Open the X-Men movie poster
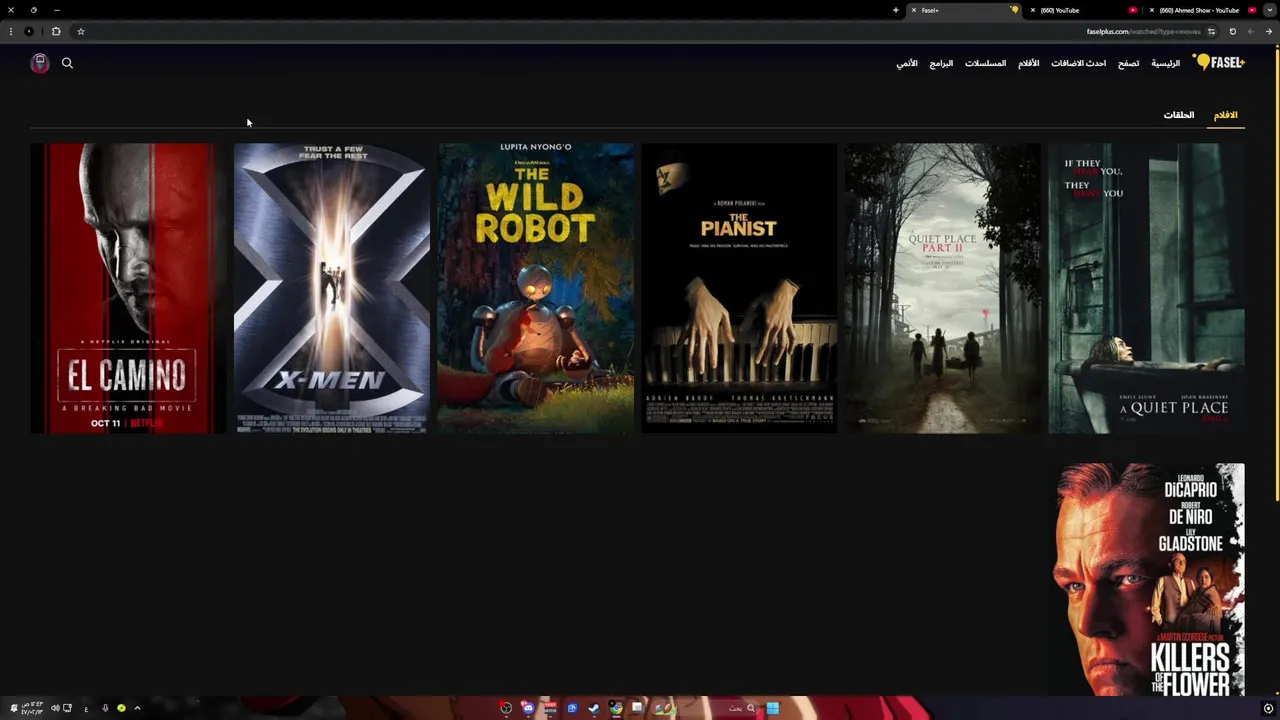1280x720 pixels. pos(332,288)
